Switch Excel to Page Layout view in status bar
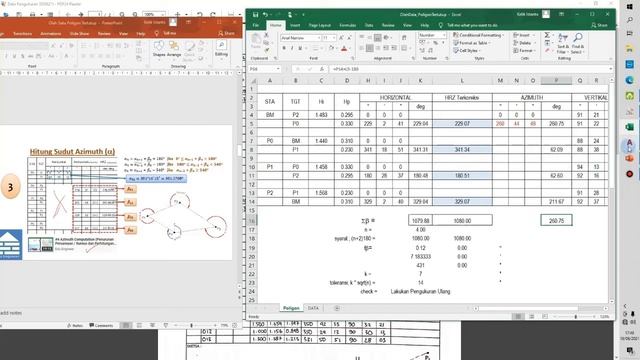Screen dimensions: 640x360 click(531, 316)
